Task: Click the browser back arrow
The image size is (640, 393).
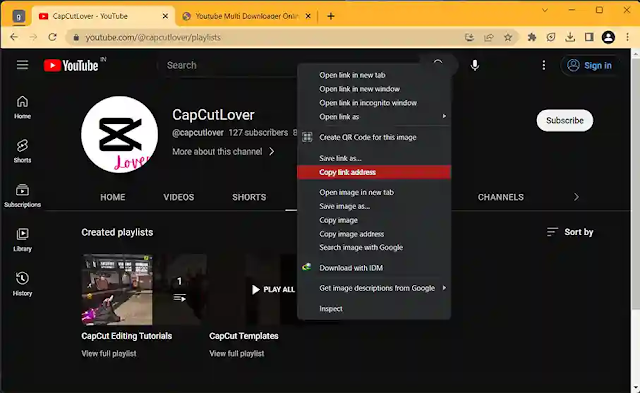Action: point(14,37)
